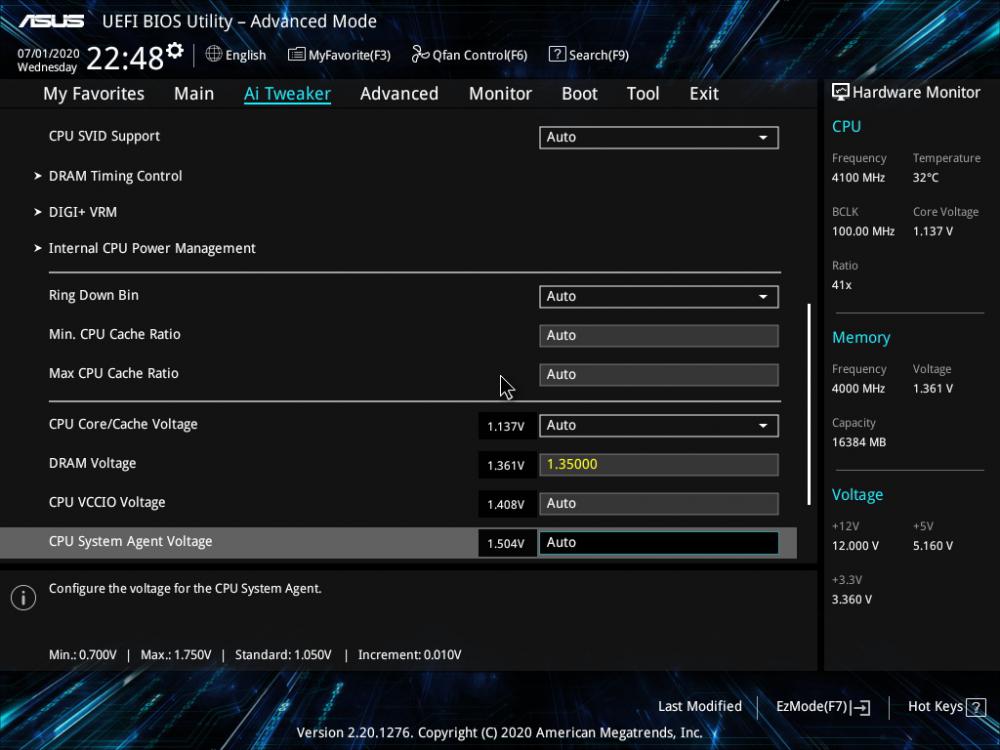
Task: Click the MyFavorite(F3) button label
Action: click(349, 55)
